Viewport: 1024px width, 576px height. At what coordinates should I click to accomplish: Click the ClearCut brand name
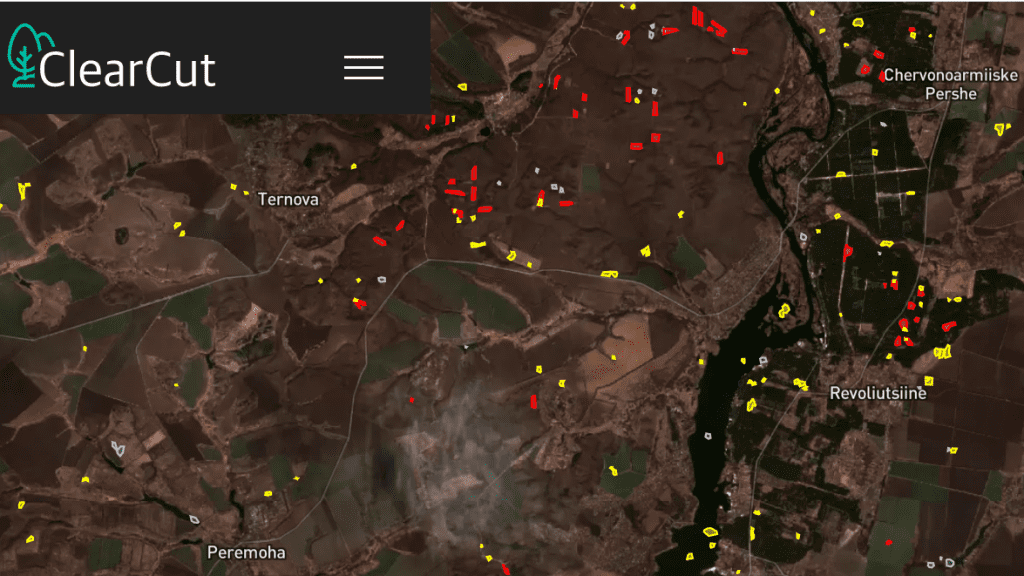click(127, 69)
